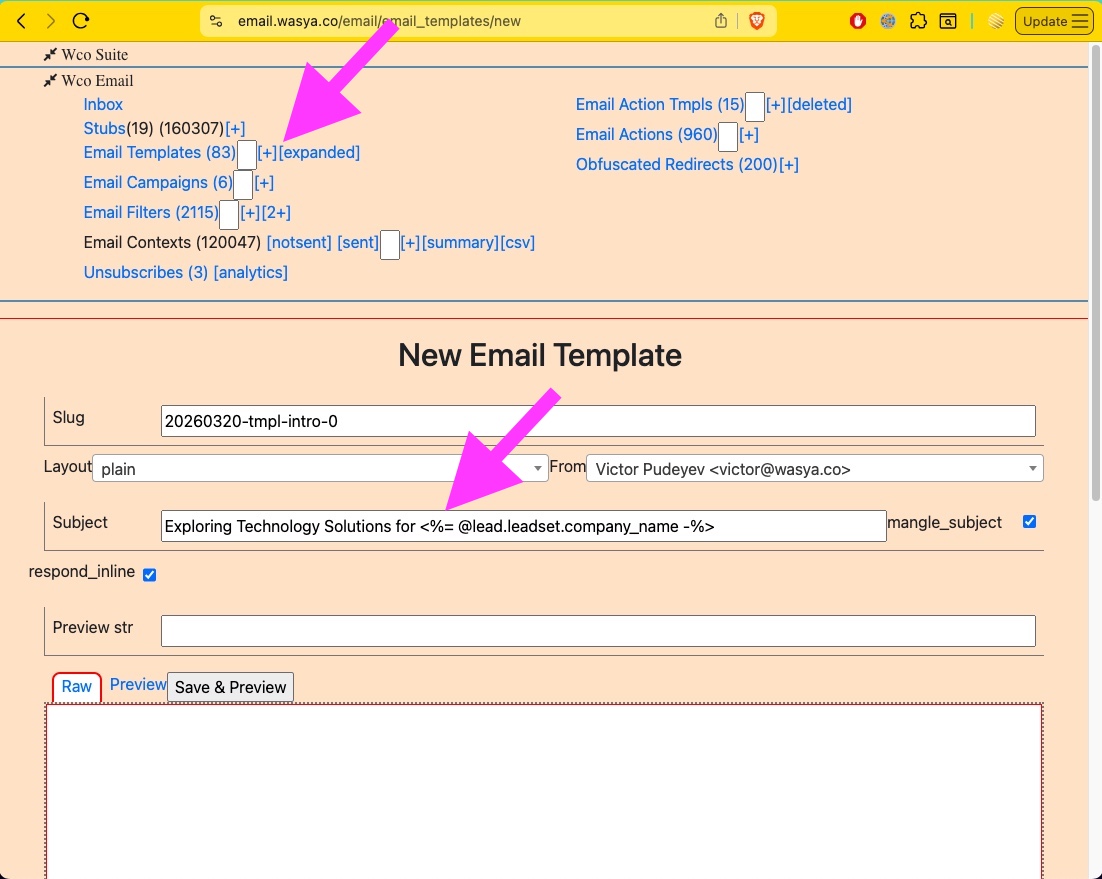Click the Brave Shields icon in the address bar
Viewport: 1102px width, 879px height.
(756, 20)
